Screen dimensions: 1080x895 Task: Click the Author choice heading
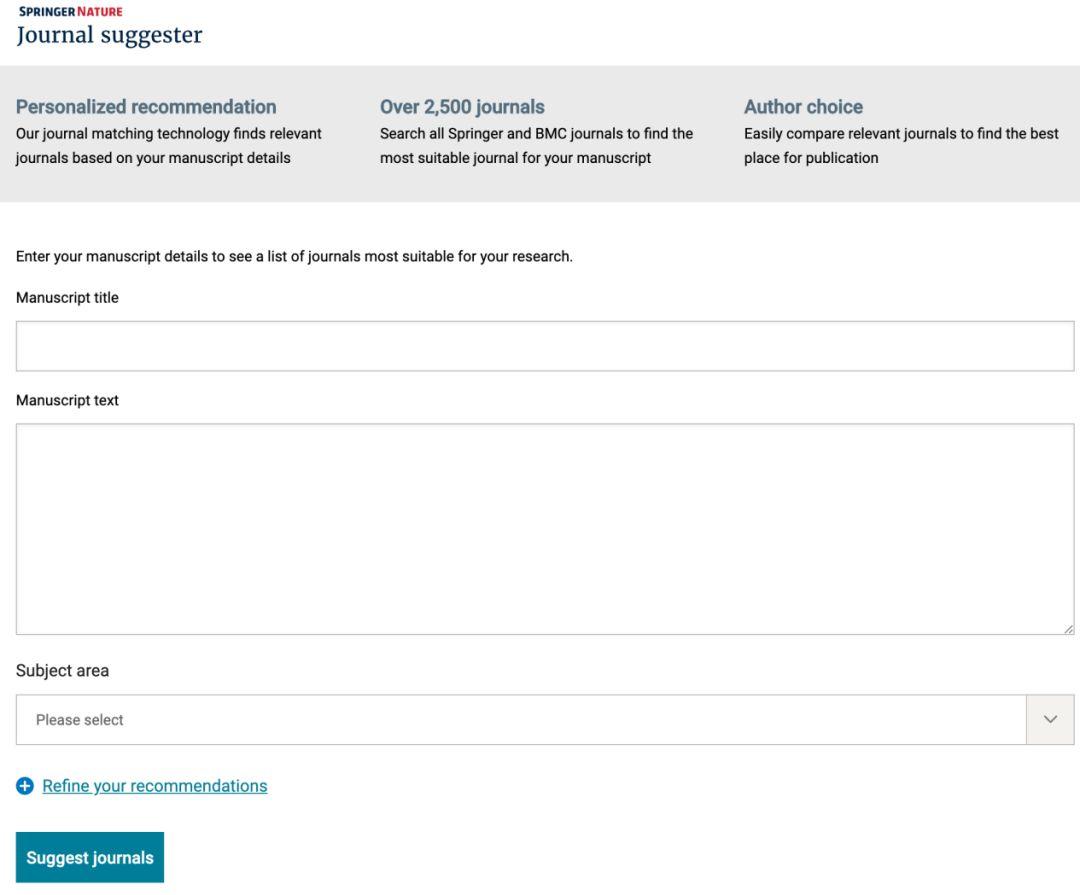[803, 107]
